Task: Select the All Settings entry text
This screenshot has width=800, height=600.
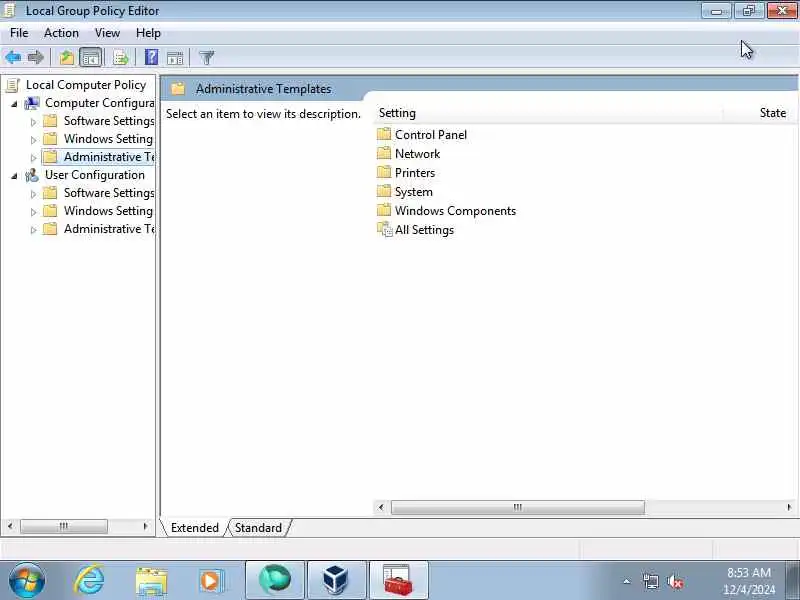Action: (x=424, y=230)
